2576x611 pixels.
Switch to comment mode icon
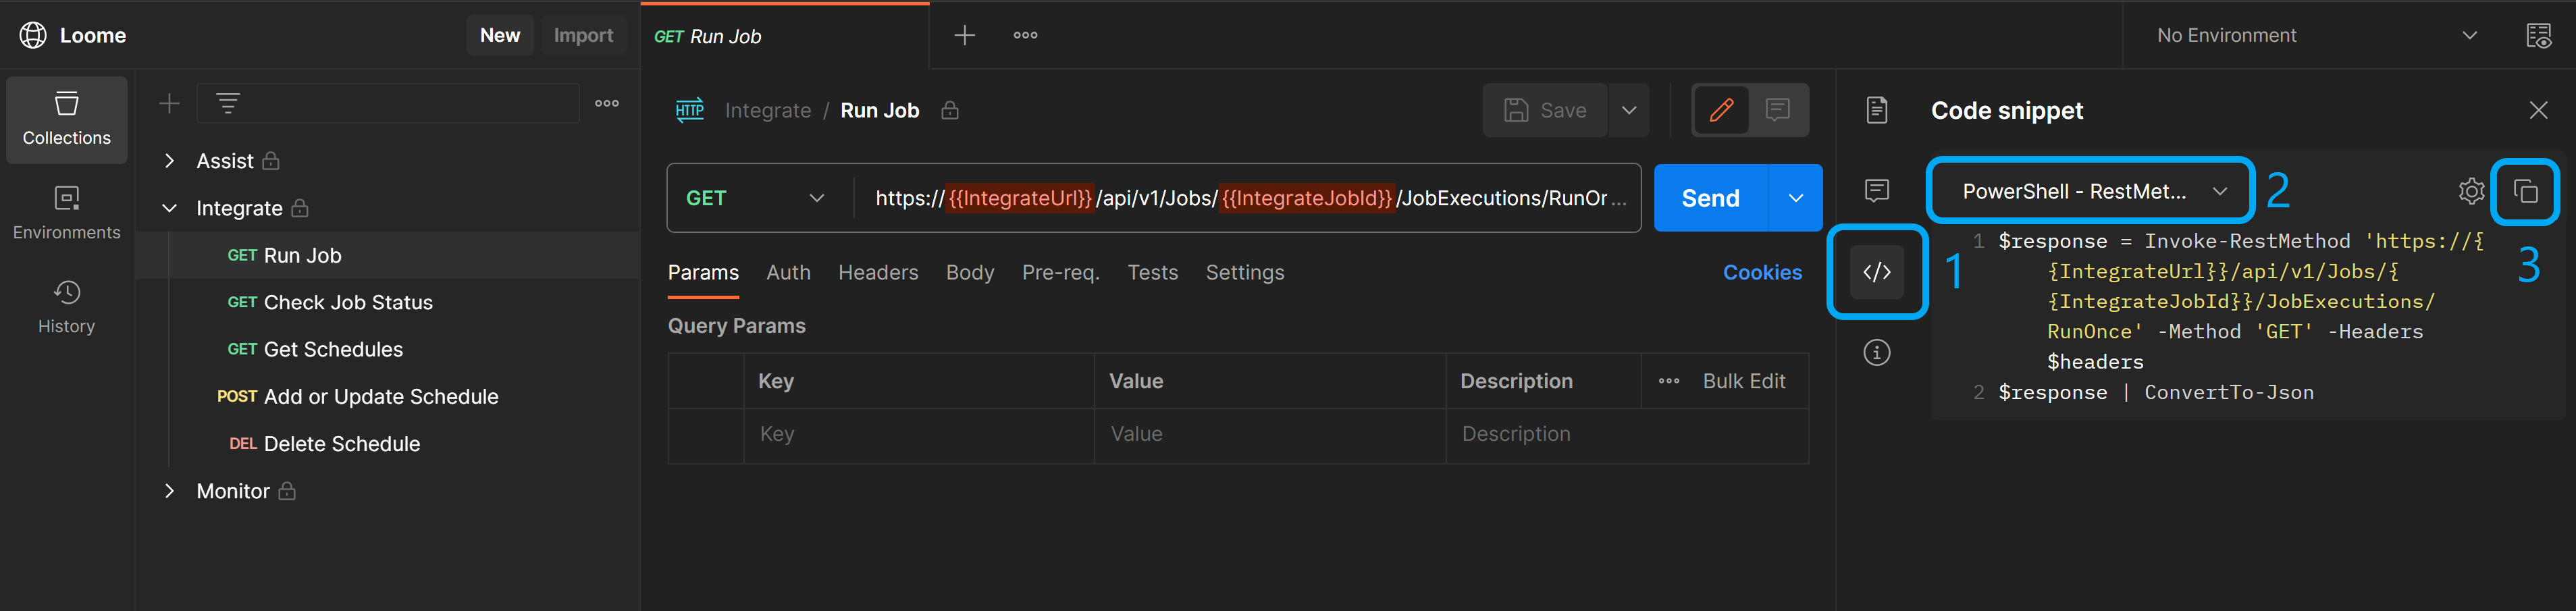1777,110
